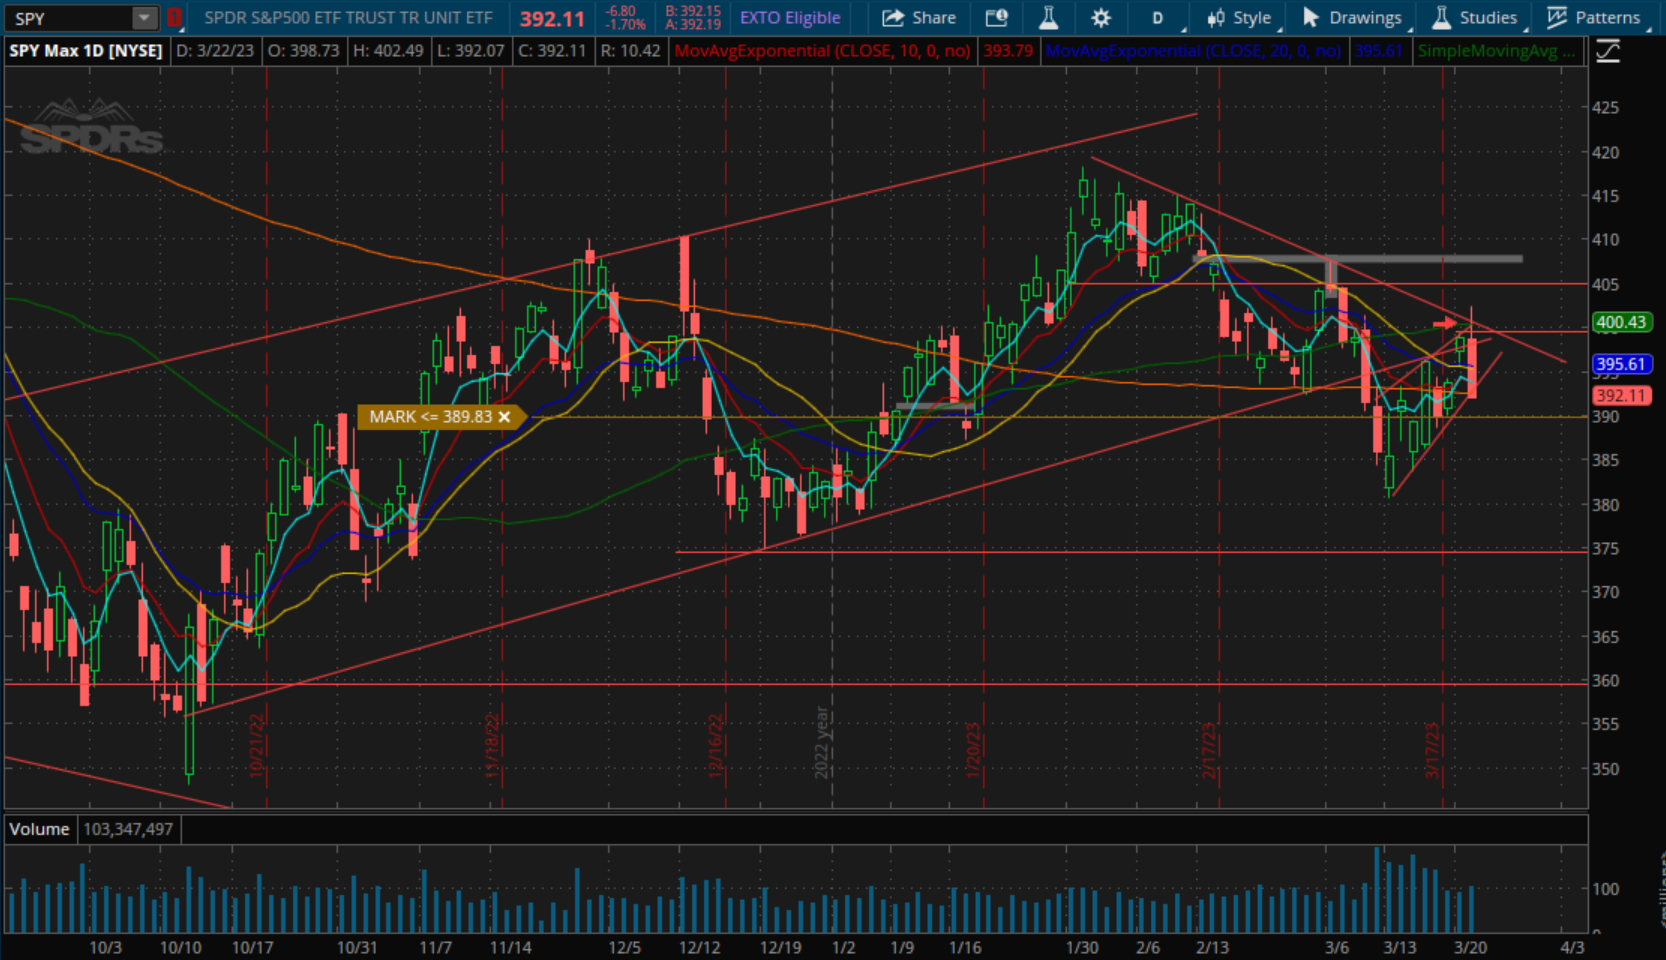This screenshot has width=1666, height=960.
Task: Click the 3/20 date on time axis
Action: click(x=1470, y=947)
